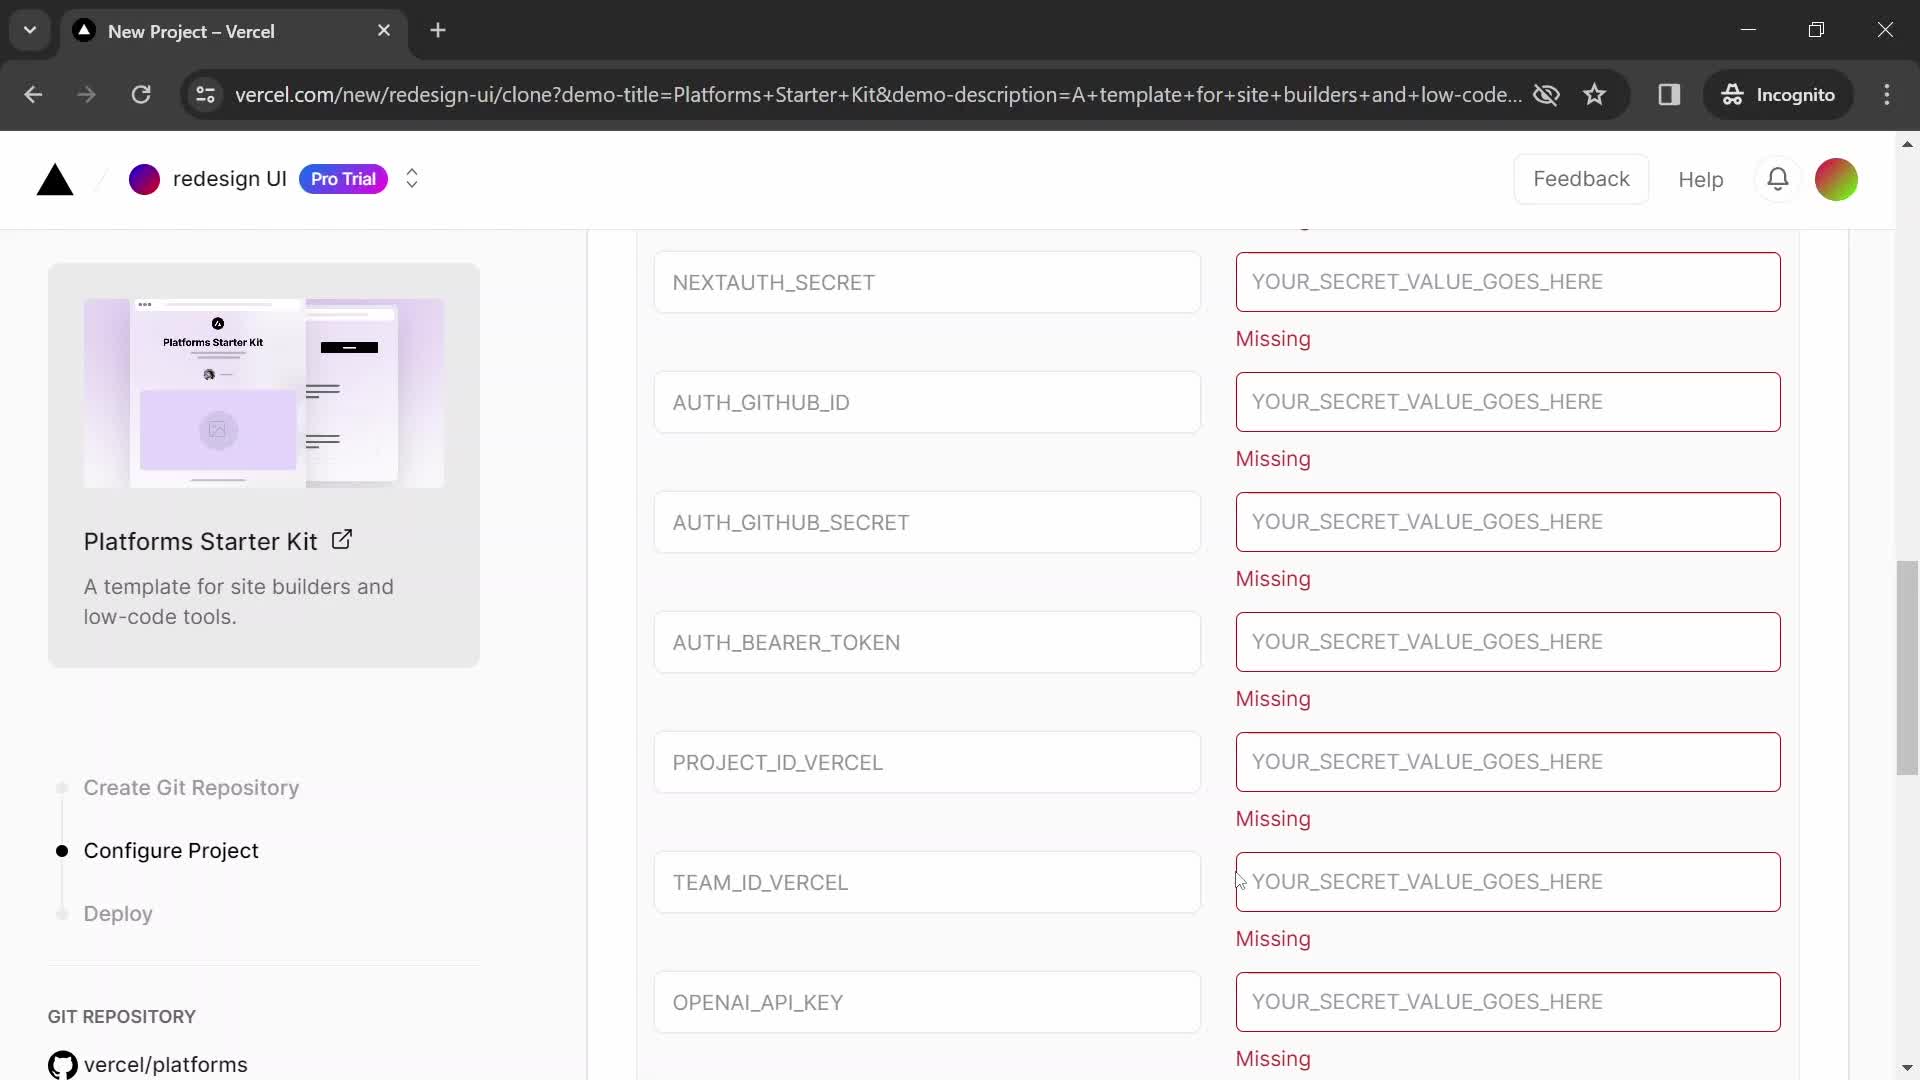Click AUTH_BEARER_TOKEN value input field
1920x1080 pixels.
click(1507, 641)
